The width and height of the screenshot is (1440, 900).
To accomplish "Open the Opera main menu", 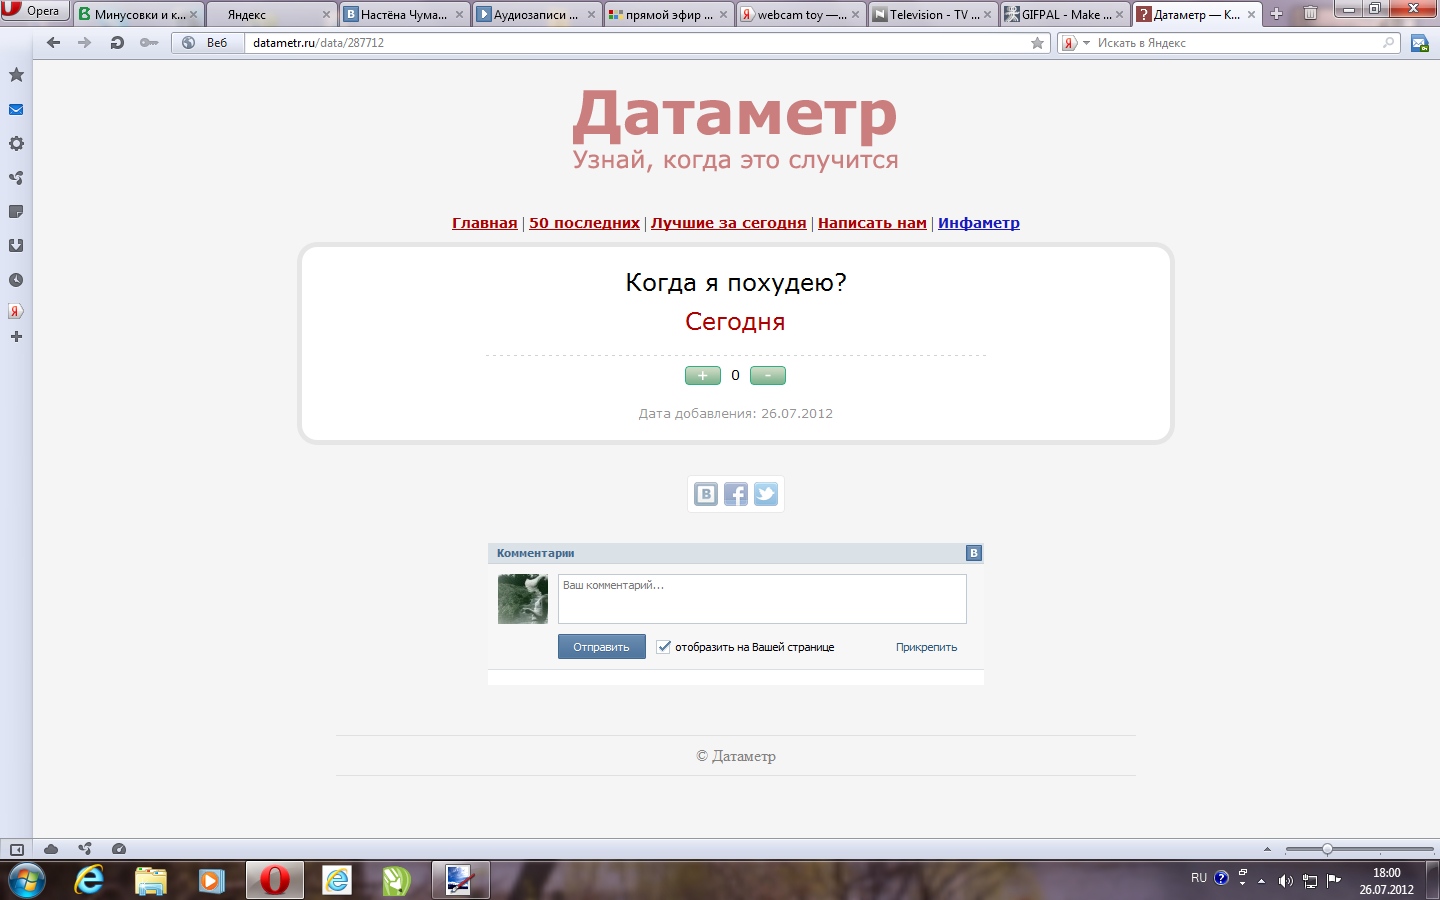I will [x=35, y=11].
